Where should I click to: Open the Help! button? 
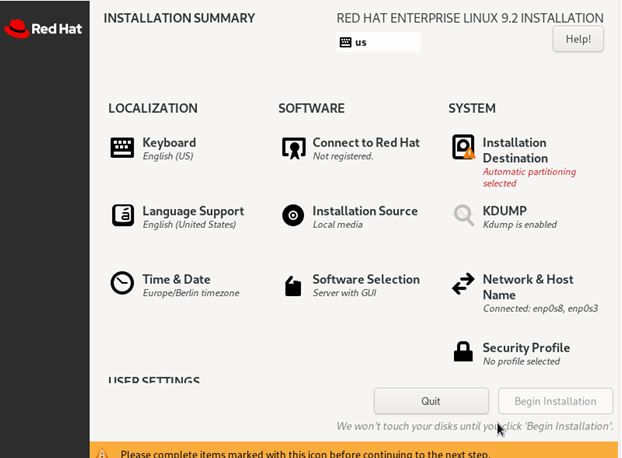tap(578, 39)
